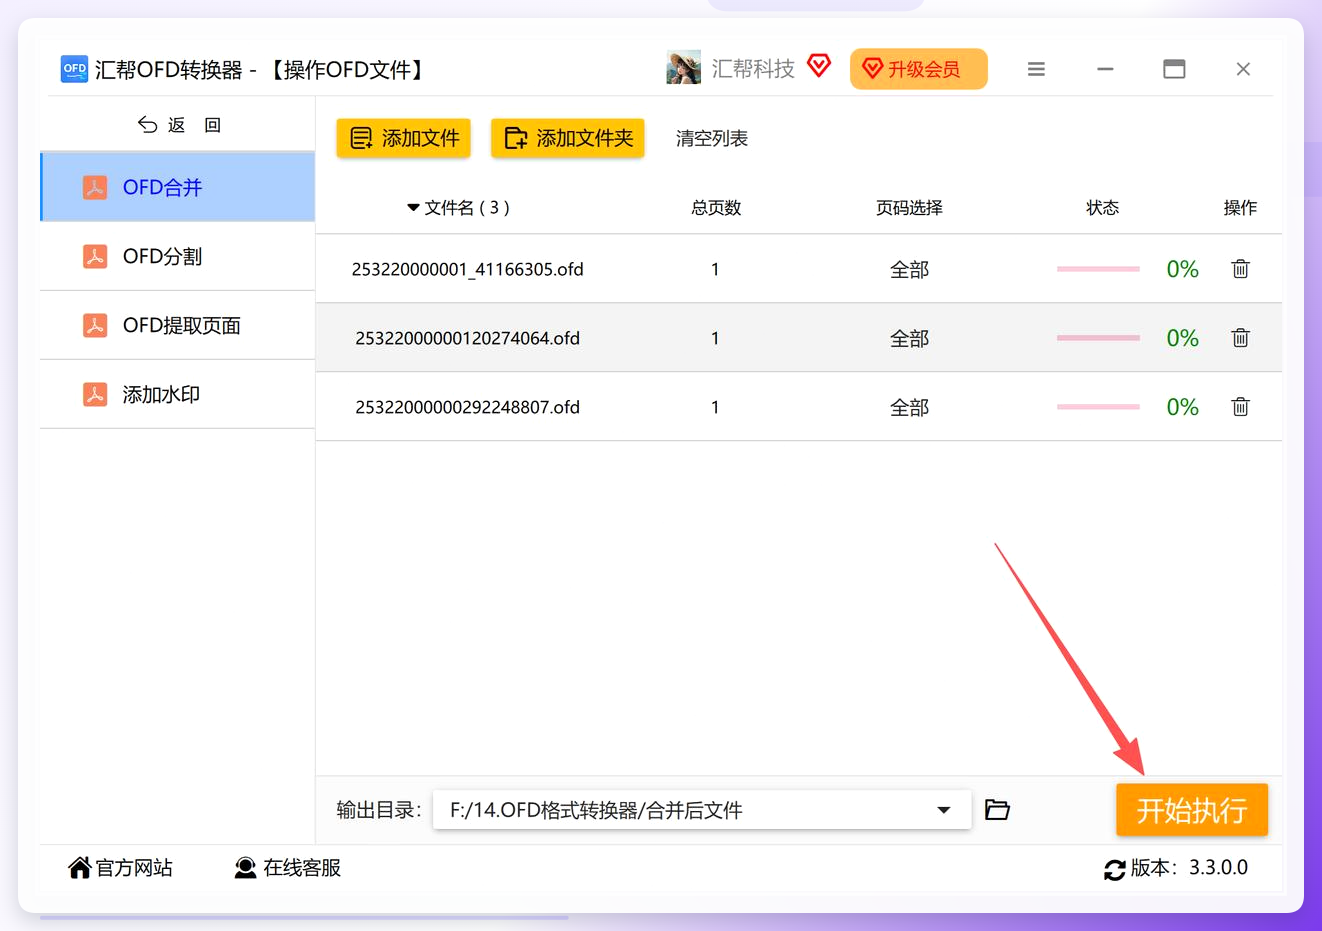
Task: Toggle sort arrow beside 文件名 header
Action: 413,208
